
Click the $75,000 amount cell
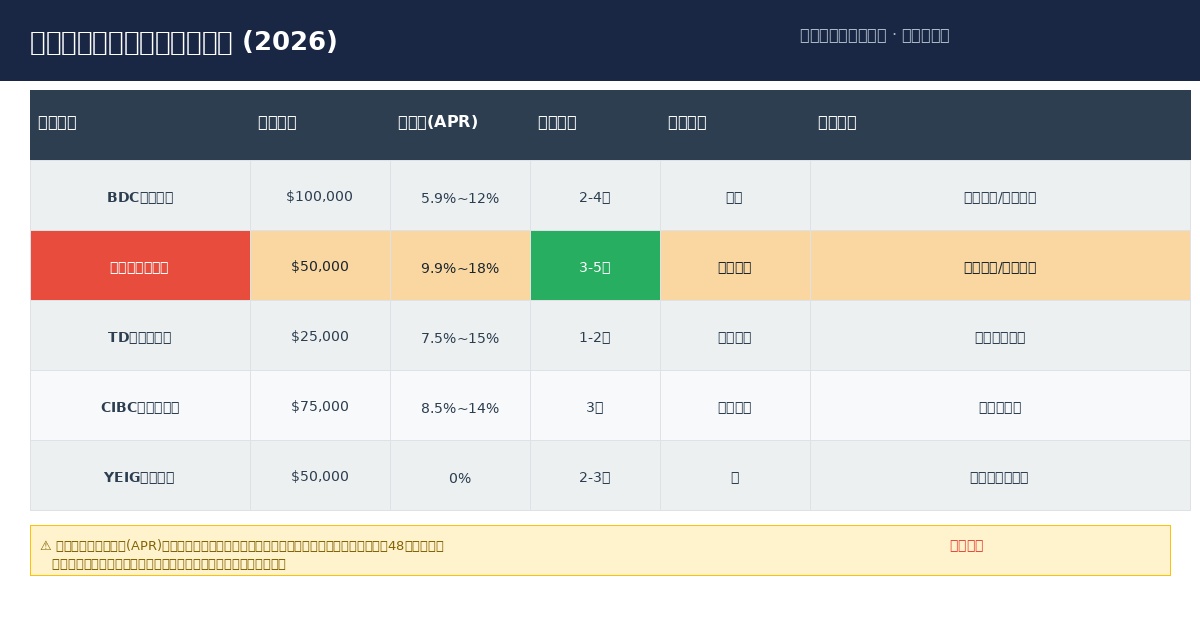[319, 407]
